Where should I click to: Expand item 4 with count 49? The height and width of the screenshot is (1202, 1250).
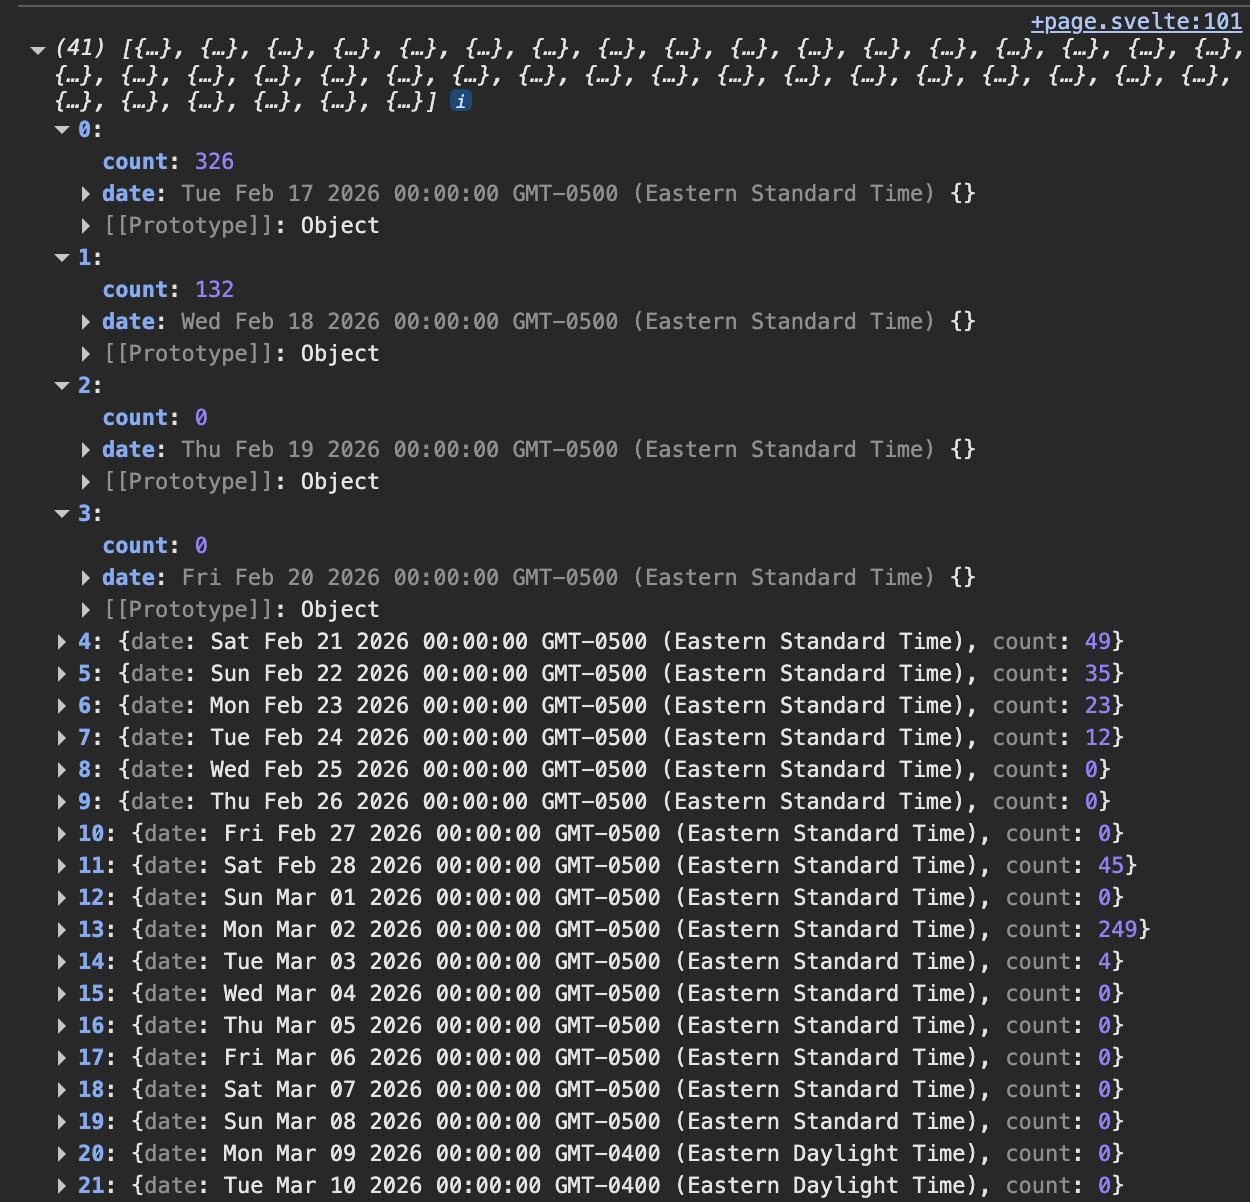[62, 642]
